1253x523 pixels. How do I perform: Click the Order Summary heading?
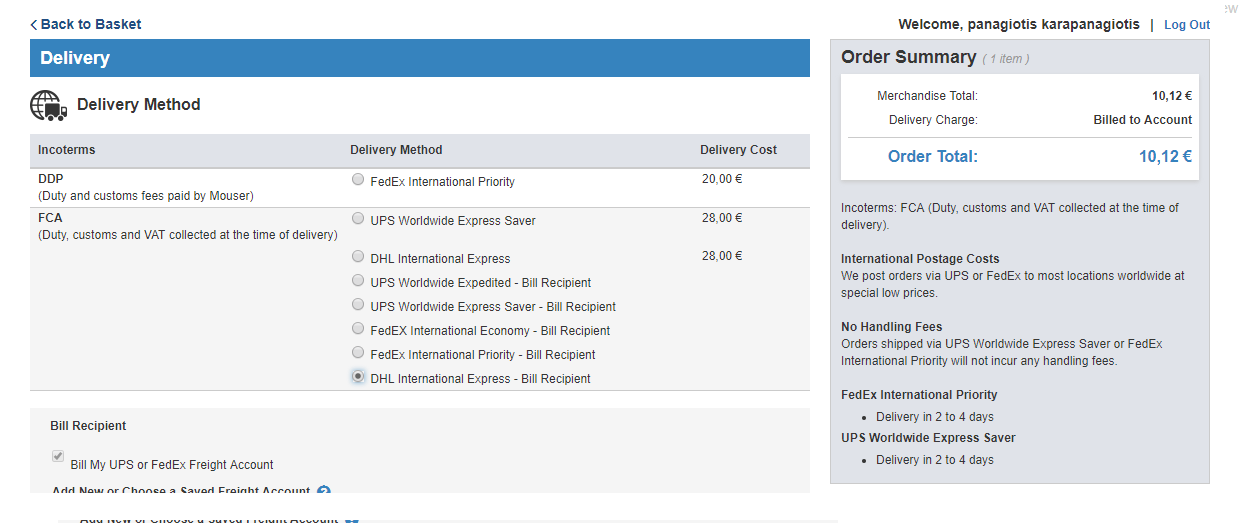[908, 57]
